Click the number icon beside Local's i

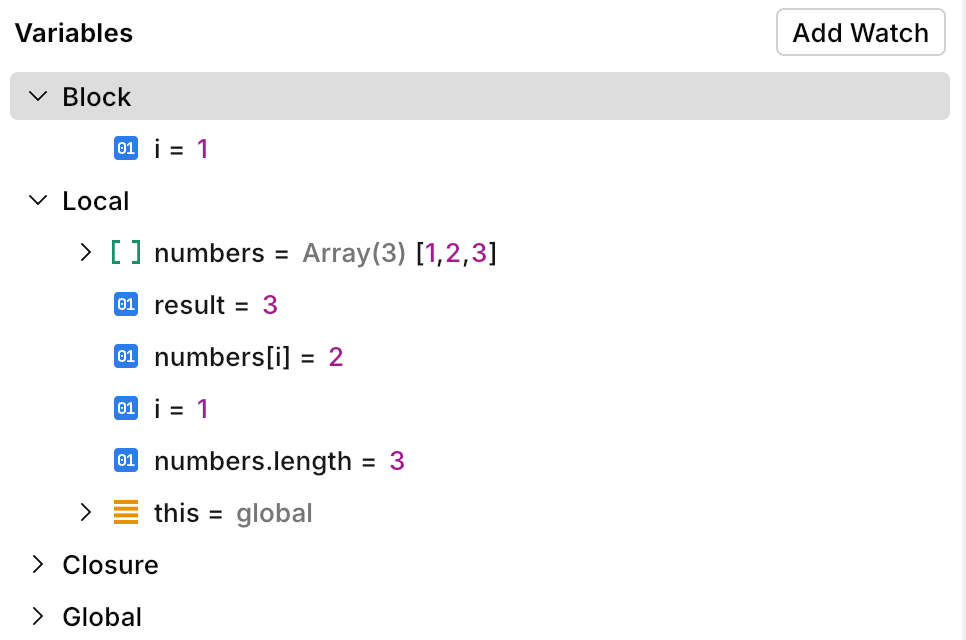click(x=125, y=409)
